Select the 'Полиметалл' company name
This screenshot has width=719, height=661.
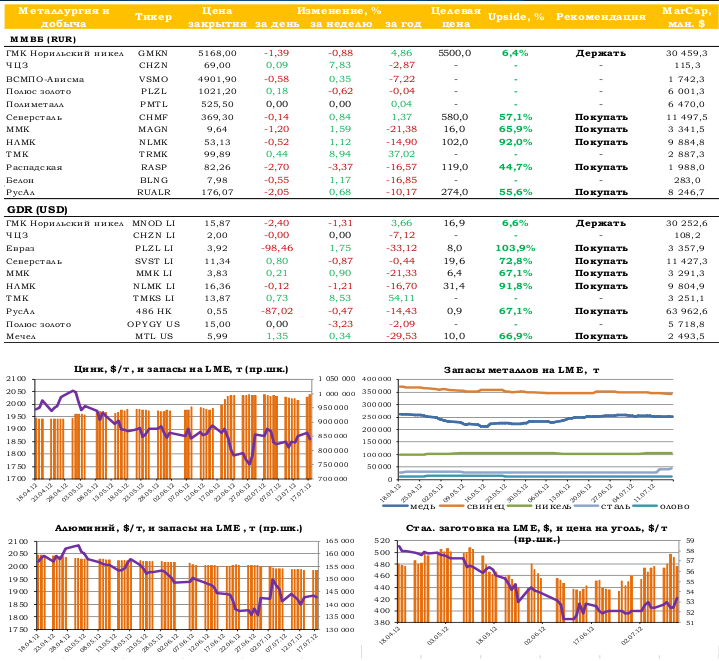35,105
